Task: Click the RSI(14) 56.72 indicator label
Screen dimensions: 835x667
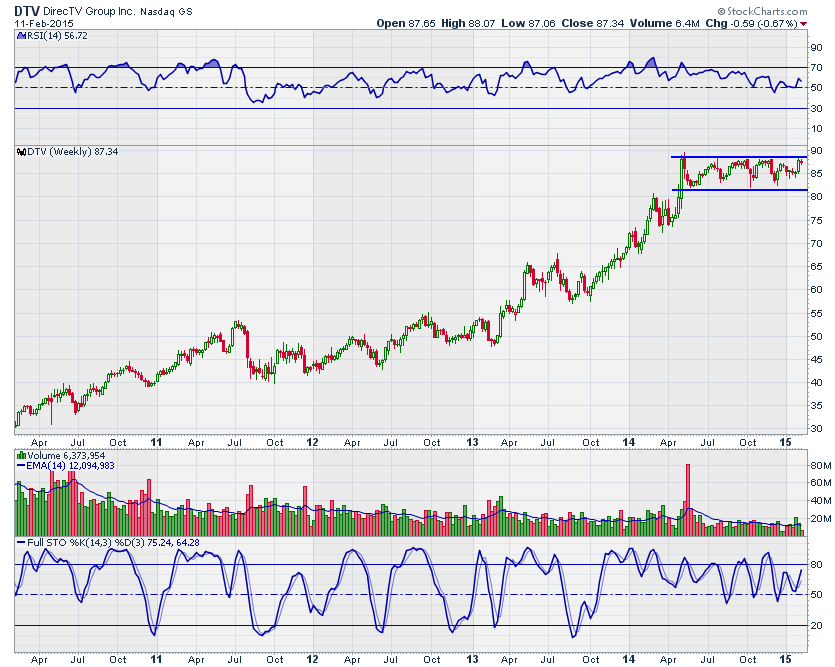Action: tap(58, 36)
